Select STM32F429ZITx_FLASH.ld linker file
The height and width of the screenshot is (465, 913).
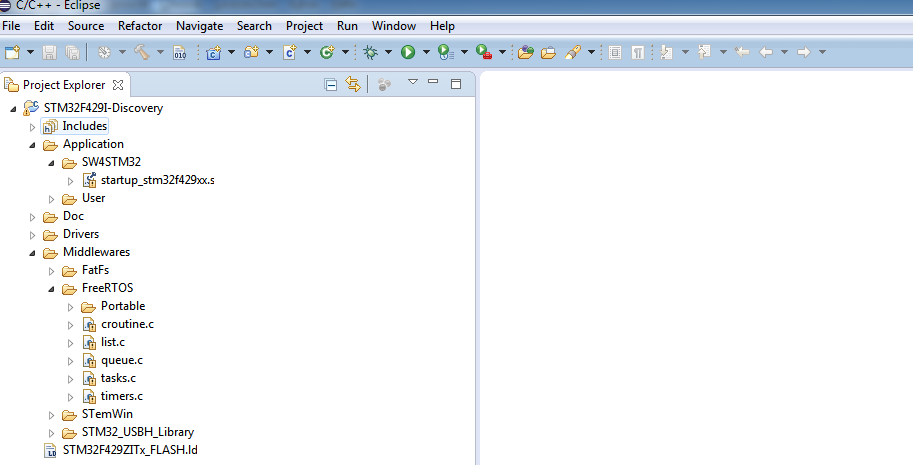(x=131, y=450)
